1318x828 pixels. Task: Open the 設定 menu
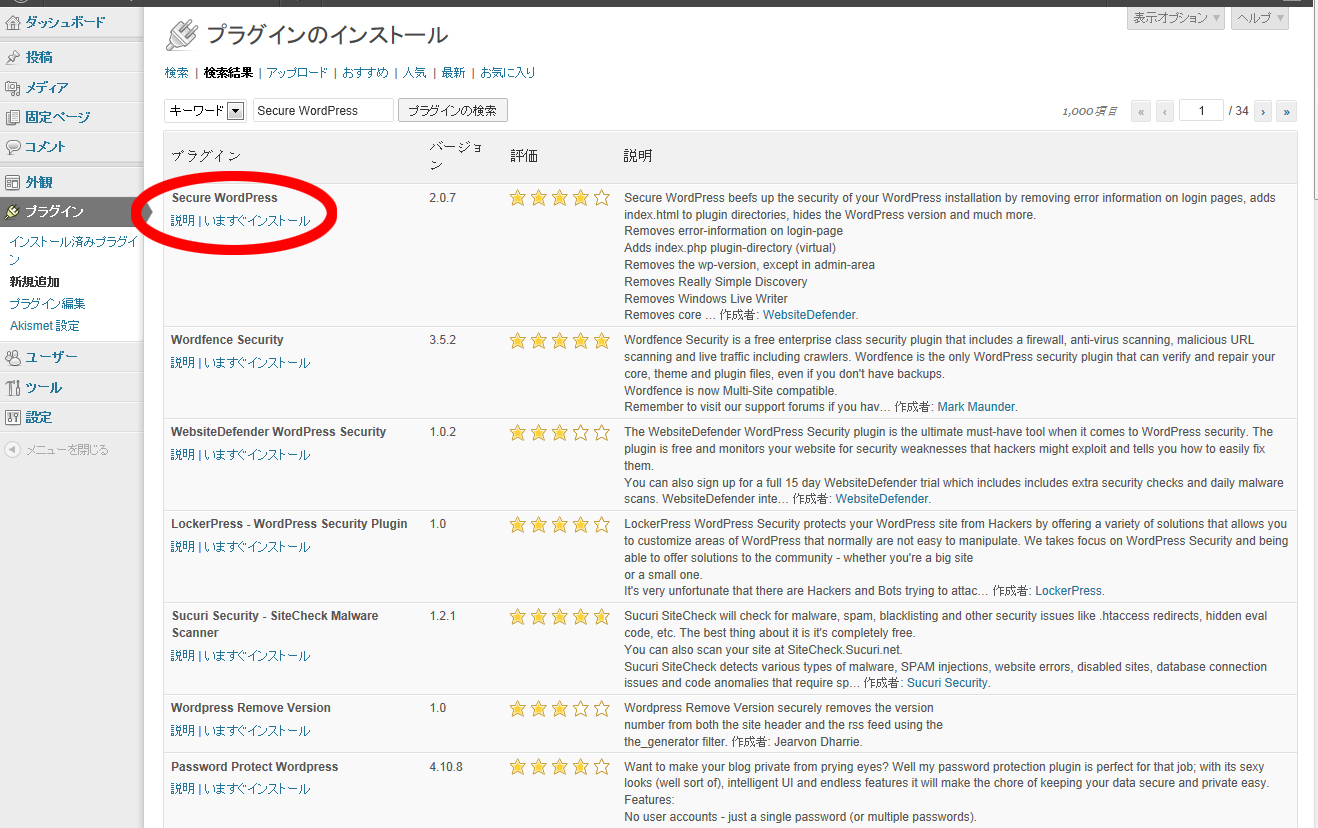39,418
